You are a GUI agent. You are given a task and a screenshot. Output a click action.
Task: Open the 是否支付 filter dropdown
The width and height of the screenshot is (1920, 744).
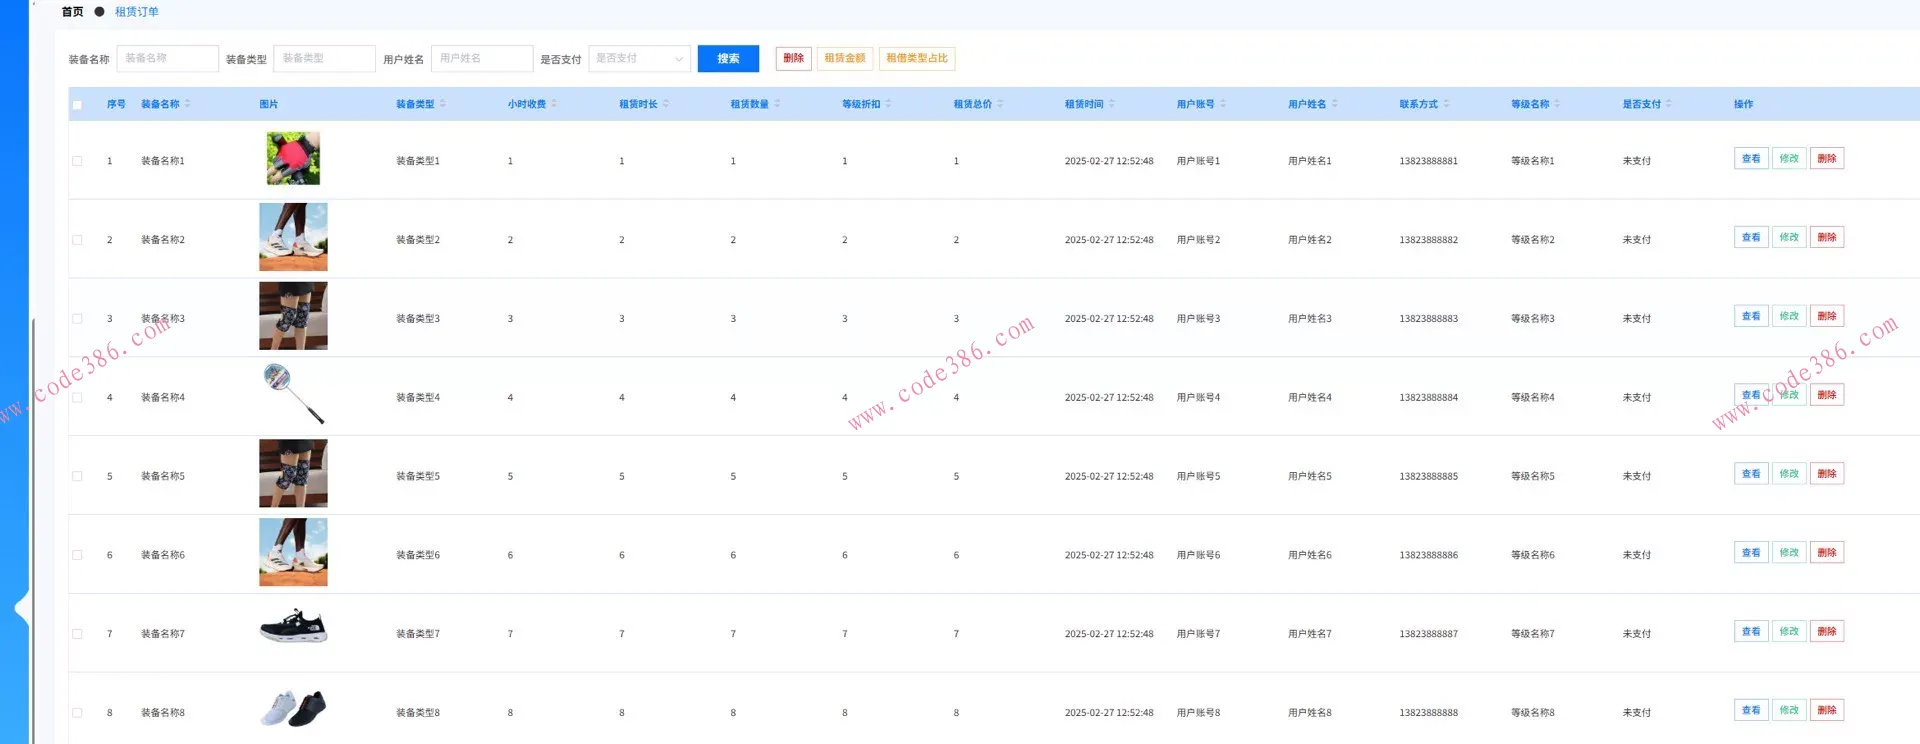[x=639, y=59]
